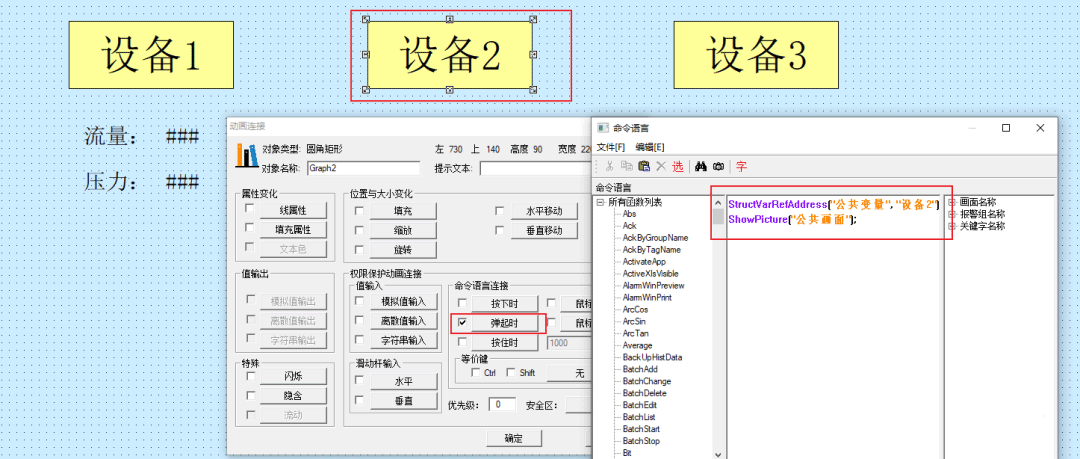Open the 文件[F] menu
Image resolution: width=1080 pixels, height=459 pixels.
coord(610,147)
